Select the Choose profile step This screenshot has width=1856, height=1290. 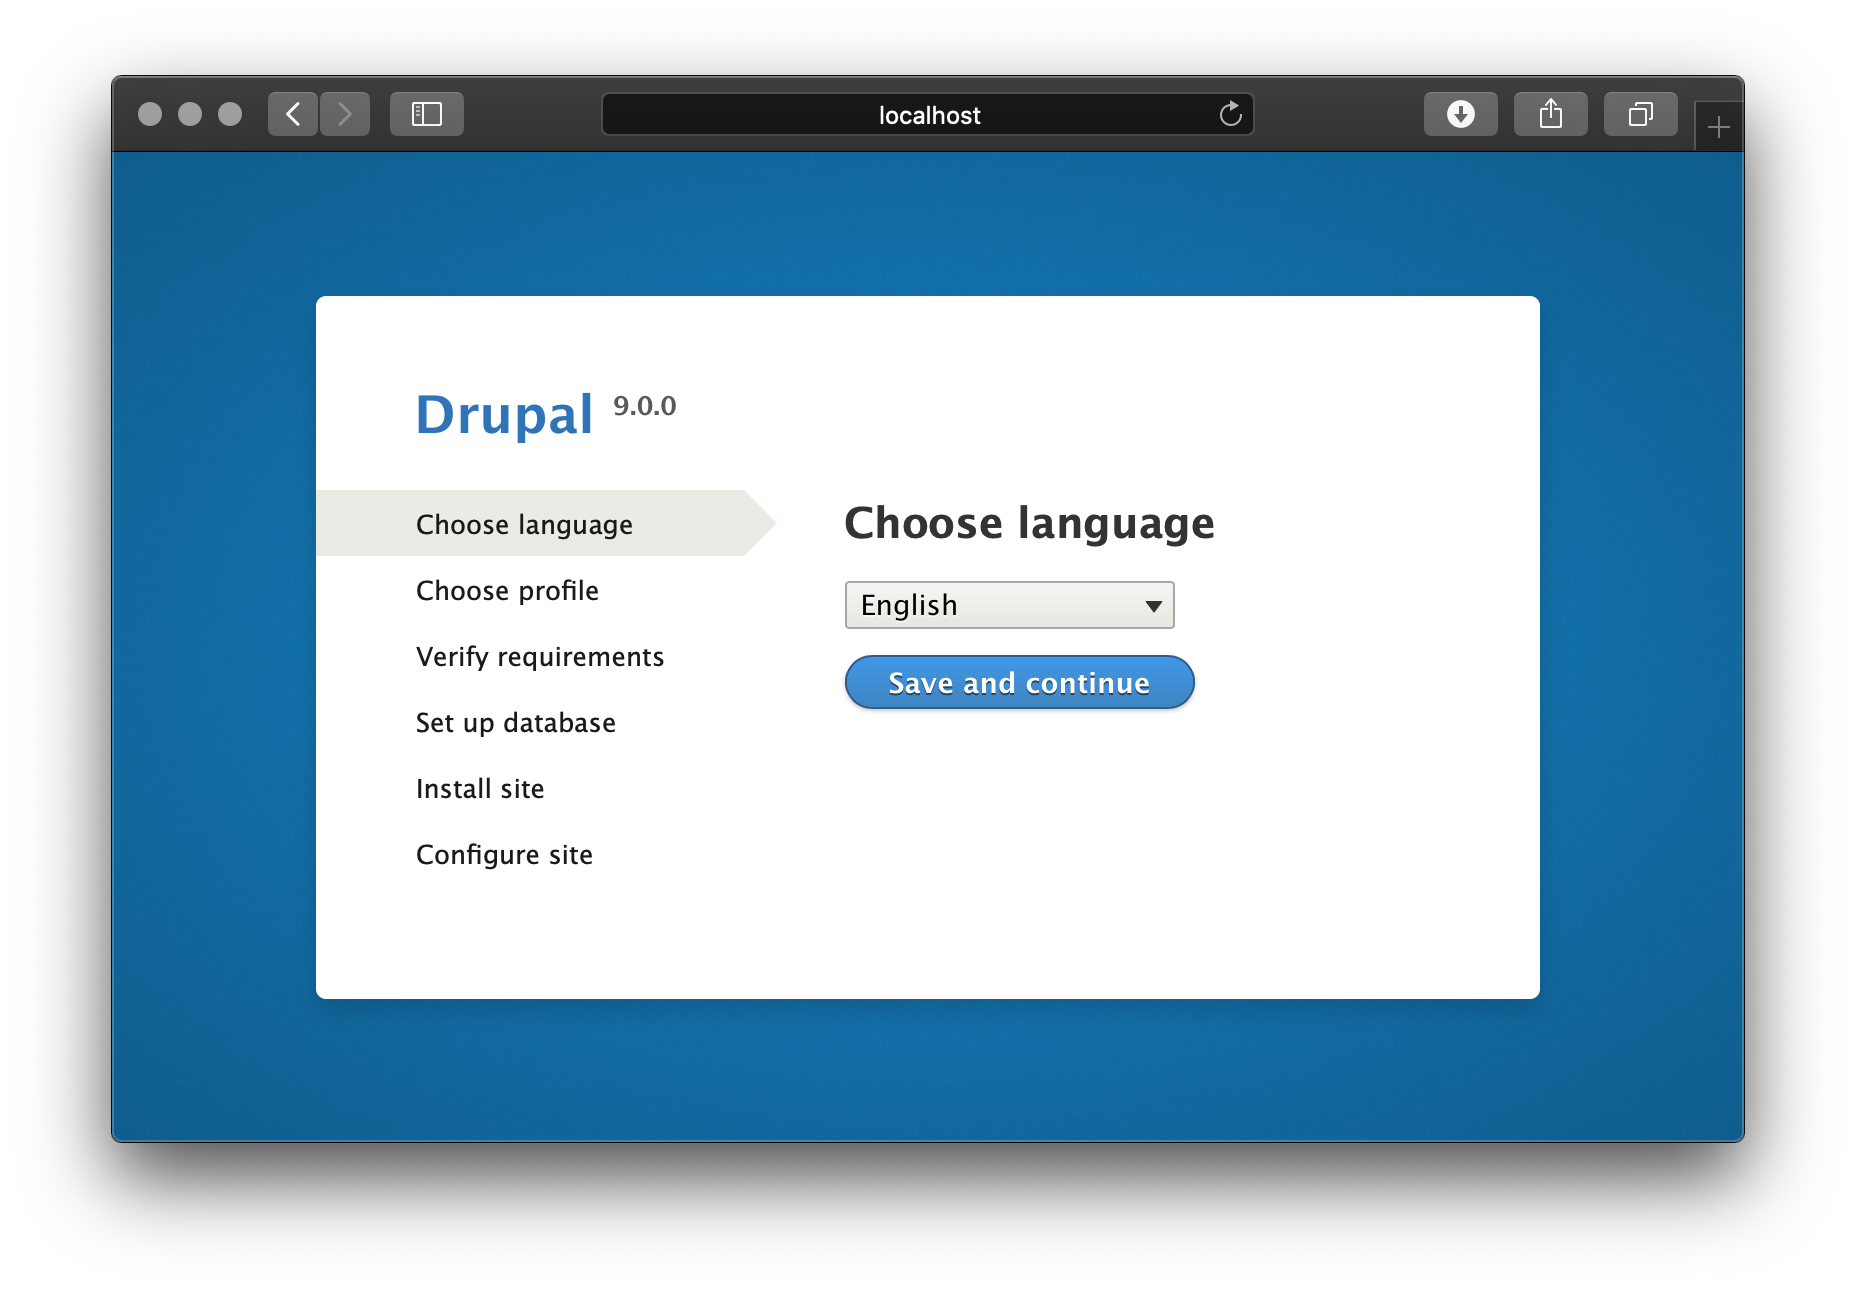pyautogui.click(x=507, y=591)
